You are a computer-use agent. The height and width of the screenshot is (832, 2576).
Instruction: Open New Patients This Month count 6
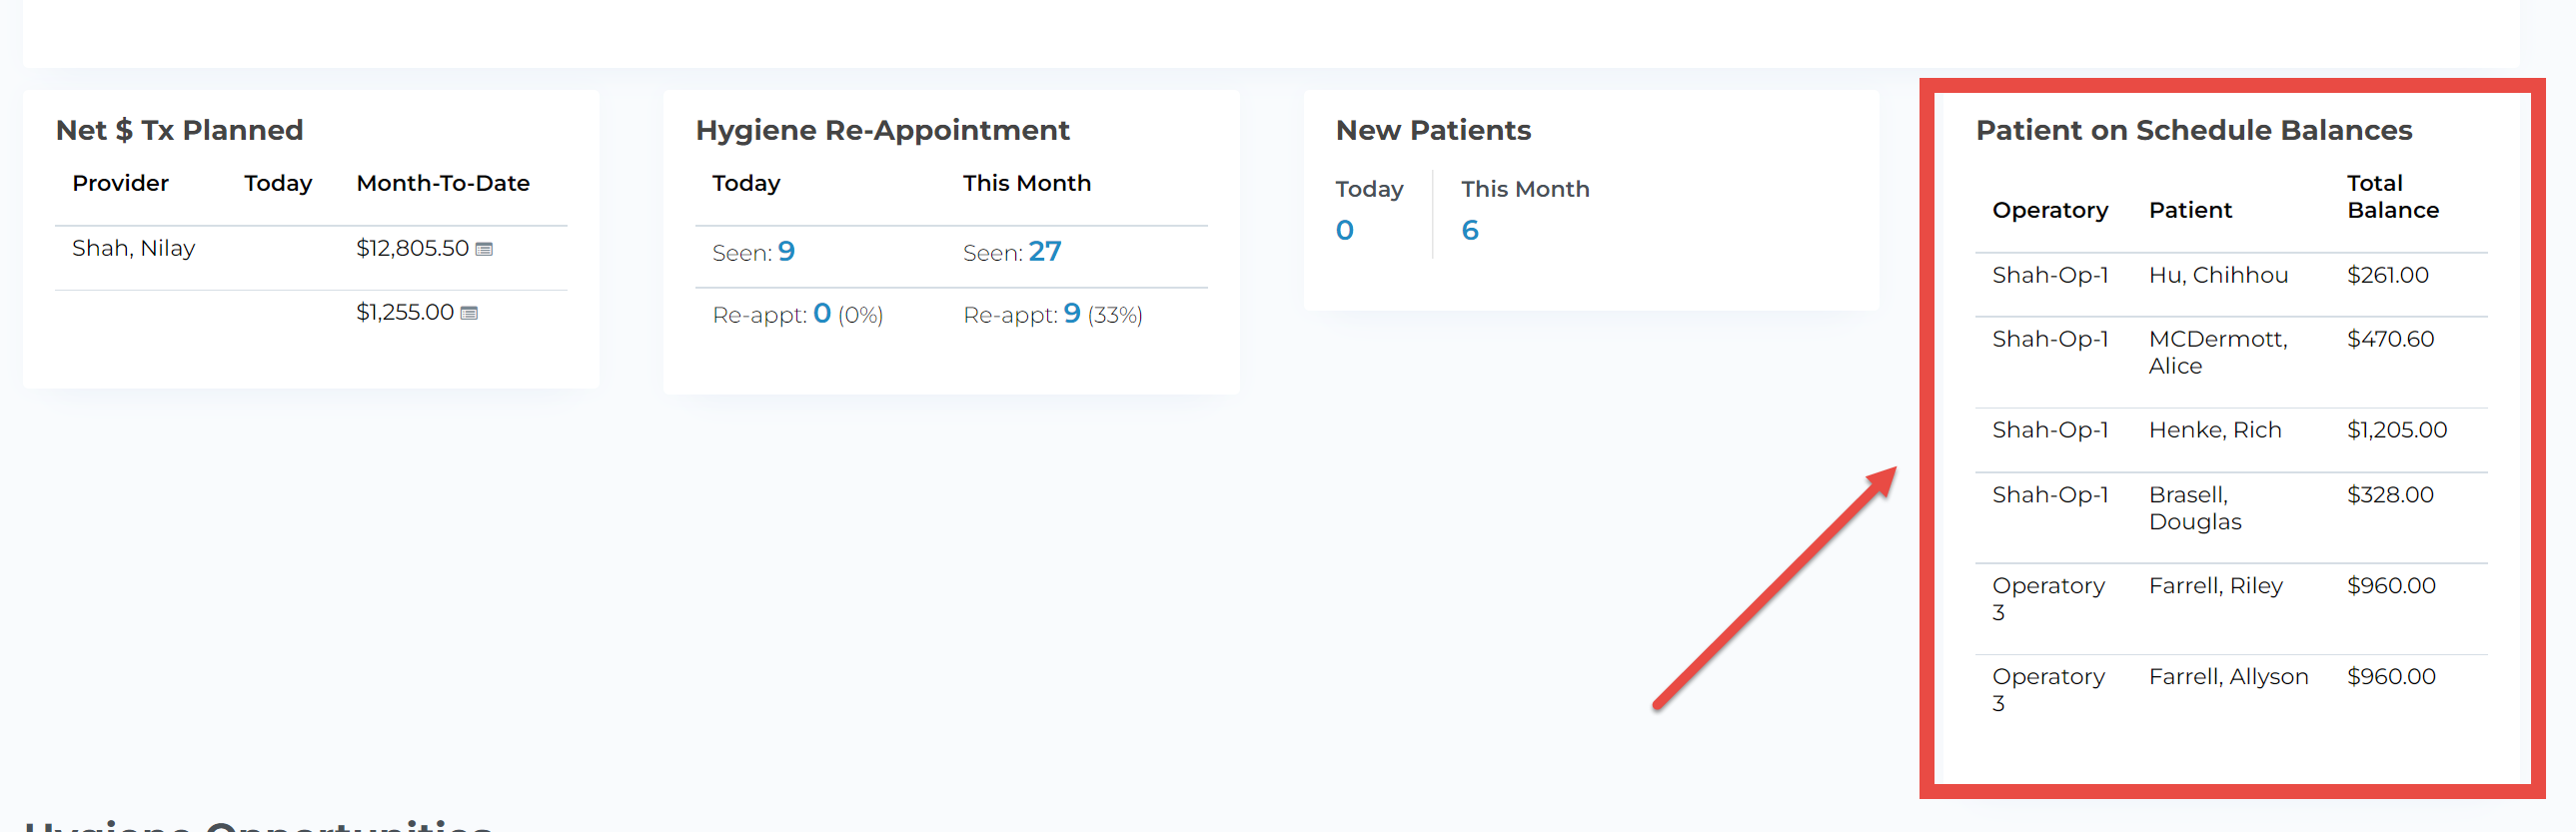[1470, 230]
